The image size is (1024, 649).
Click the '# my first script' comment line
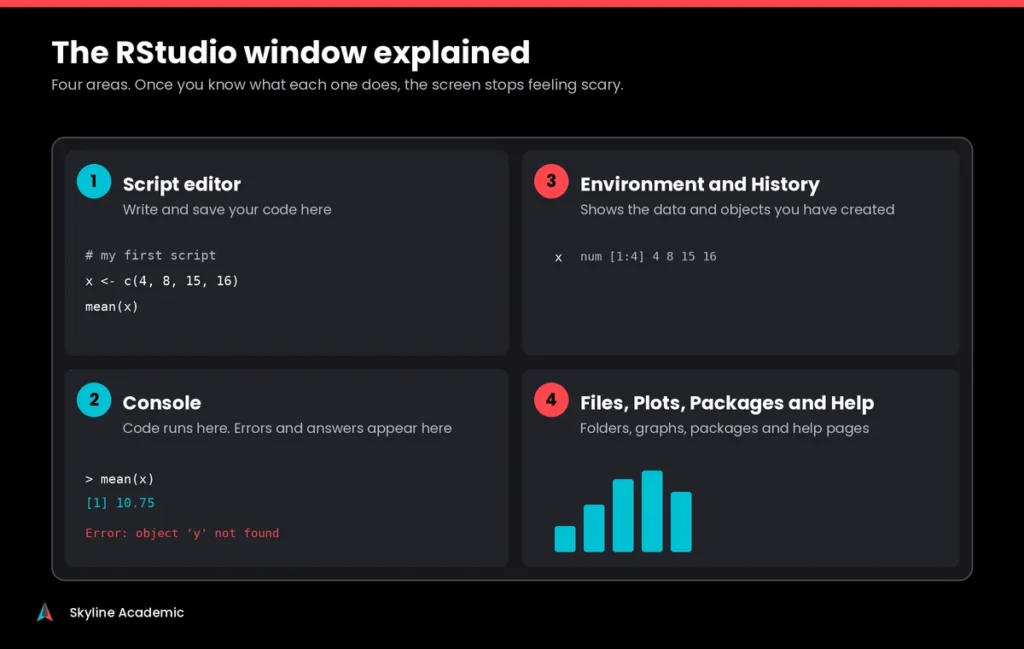pyautogui.click(x=150, y=255)
